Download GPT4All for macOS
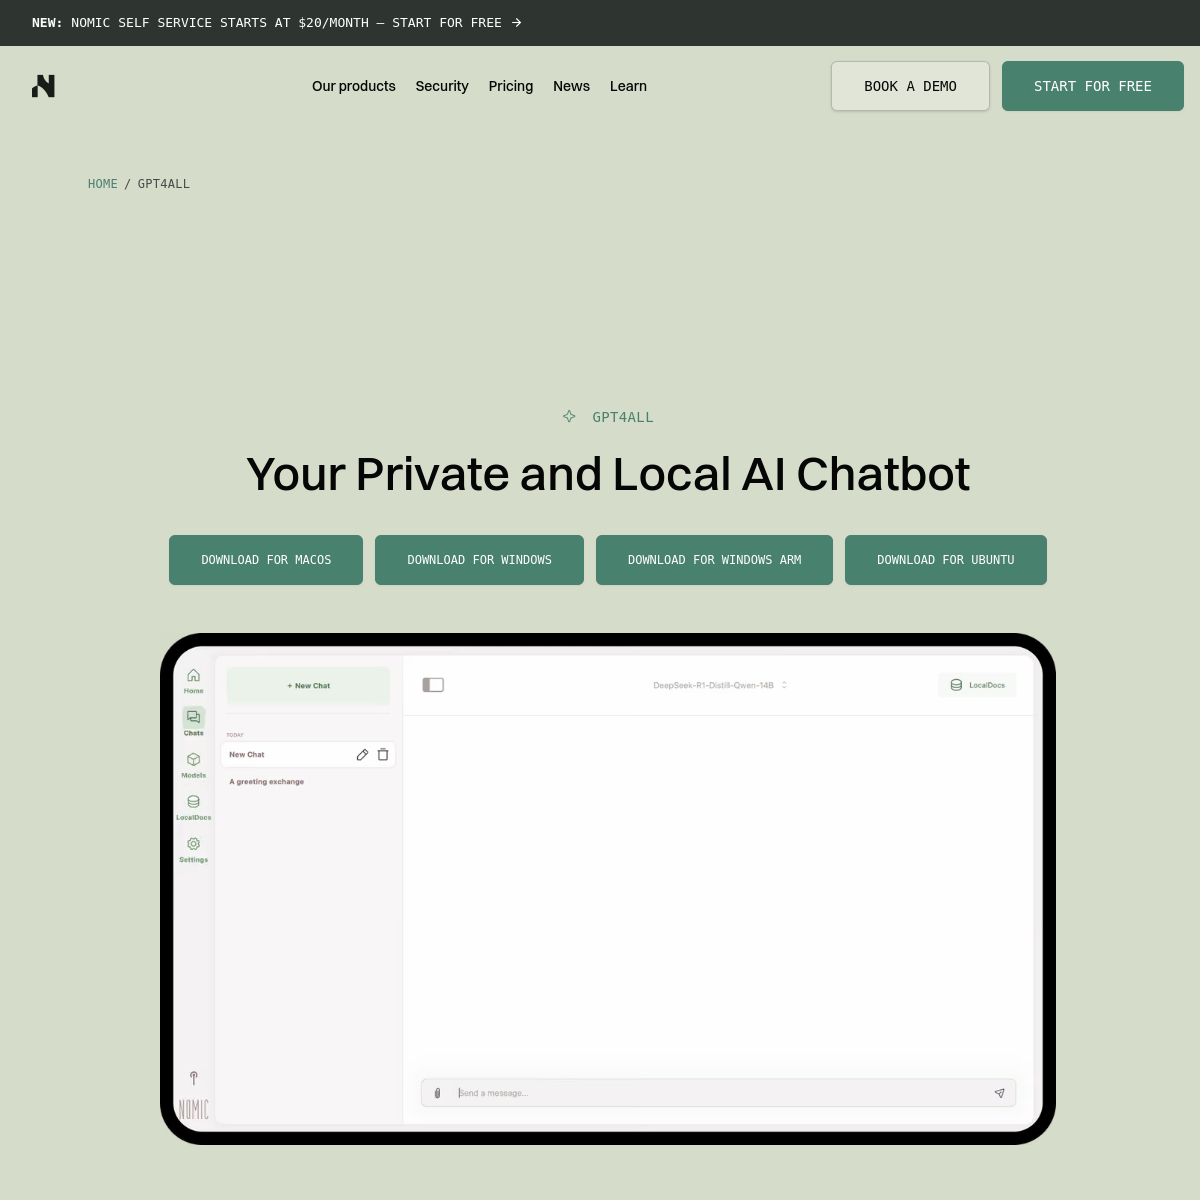 pyautogui.click(x=266, y=560)
